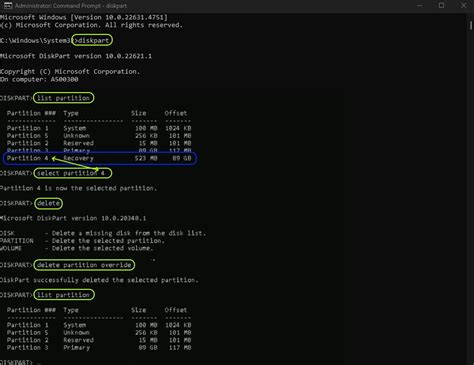Click the 'Administrator: Command Prompt - diskpart' window title
Screen dimensions: 474x365
71,6
